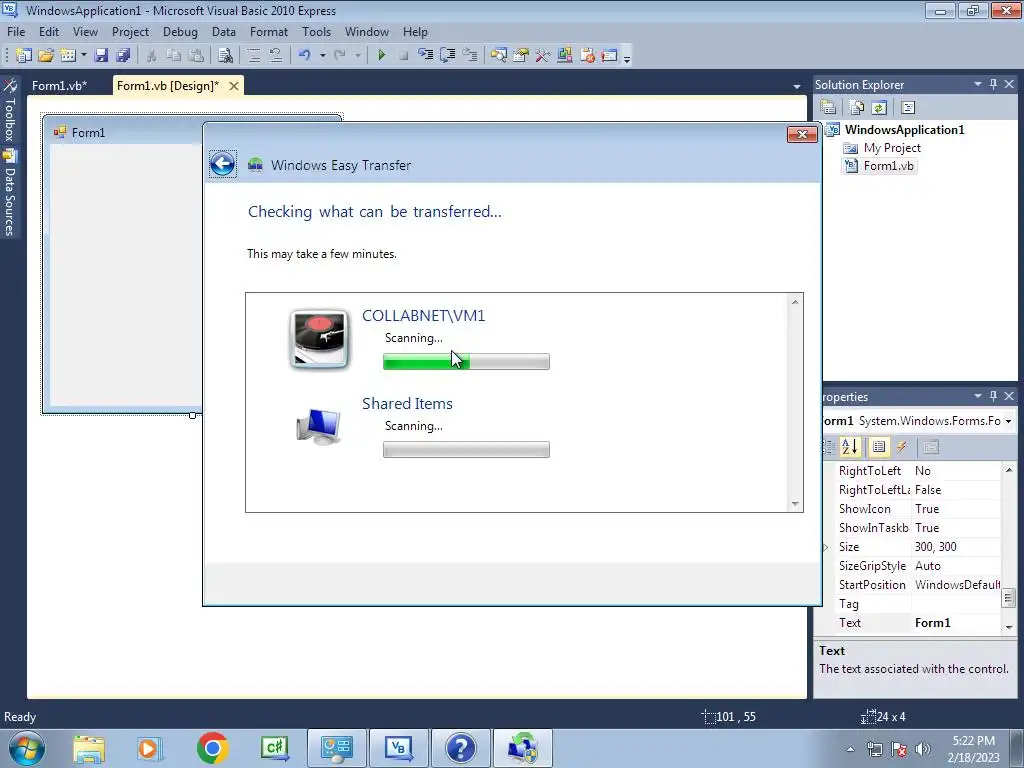Viewport: 1024px width, 768px height.
Task: Click the COLLABNET\VM1 scanning progress bar
Action: click(466, 361)
